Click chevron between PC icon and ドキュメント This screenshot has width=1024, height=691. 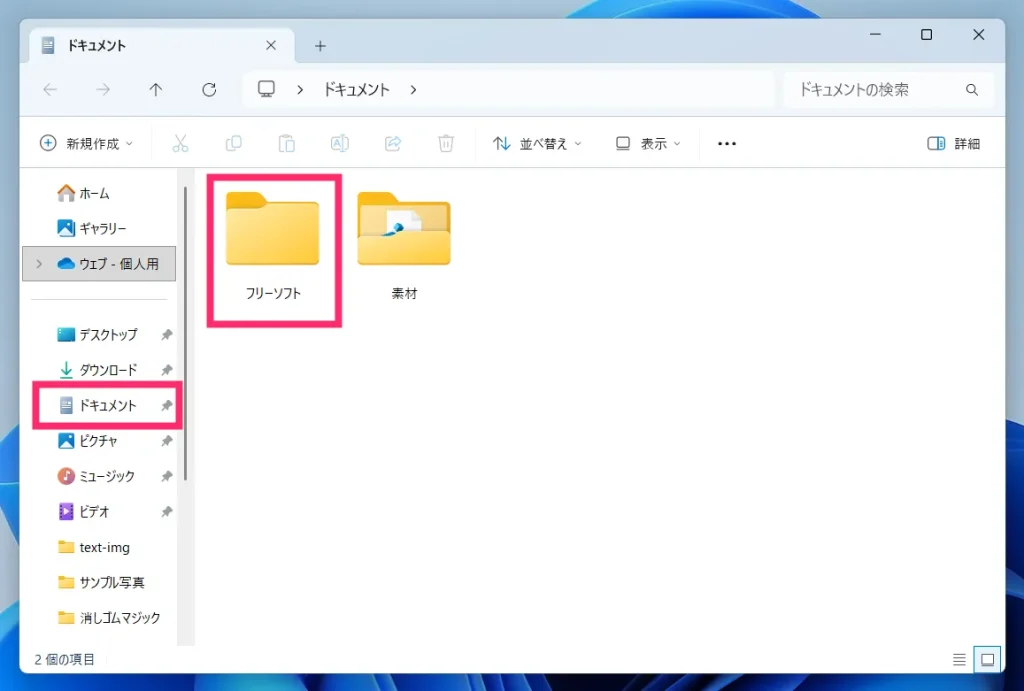(300, 89)
